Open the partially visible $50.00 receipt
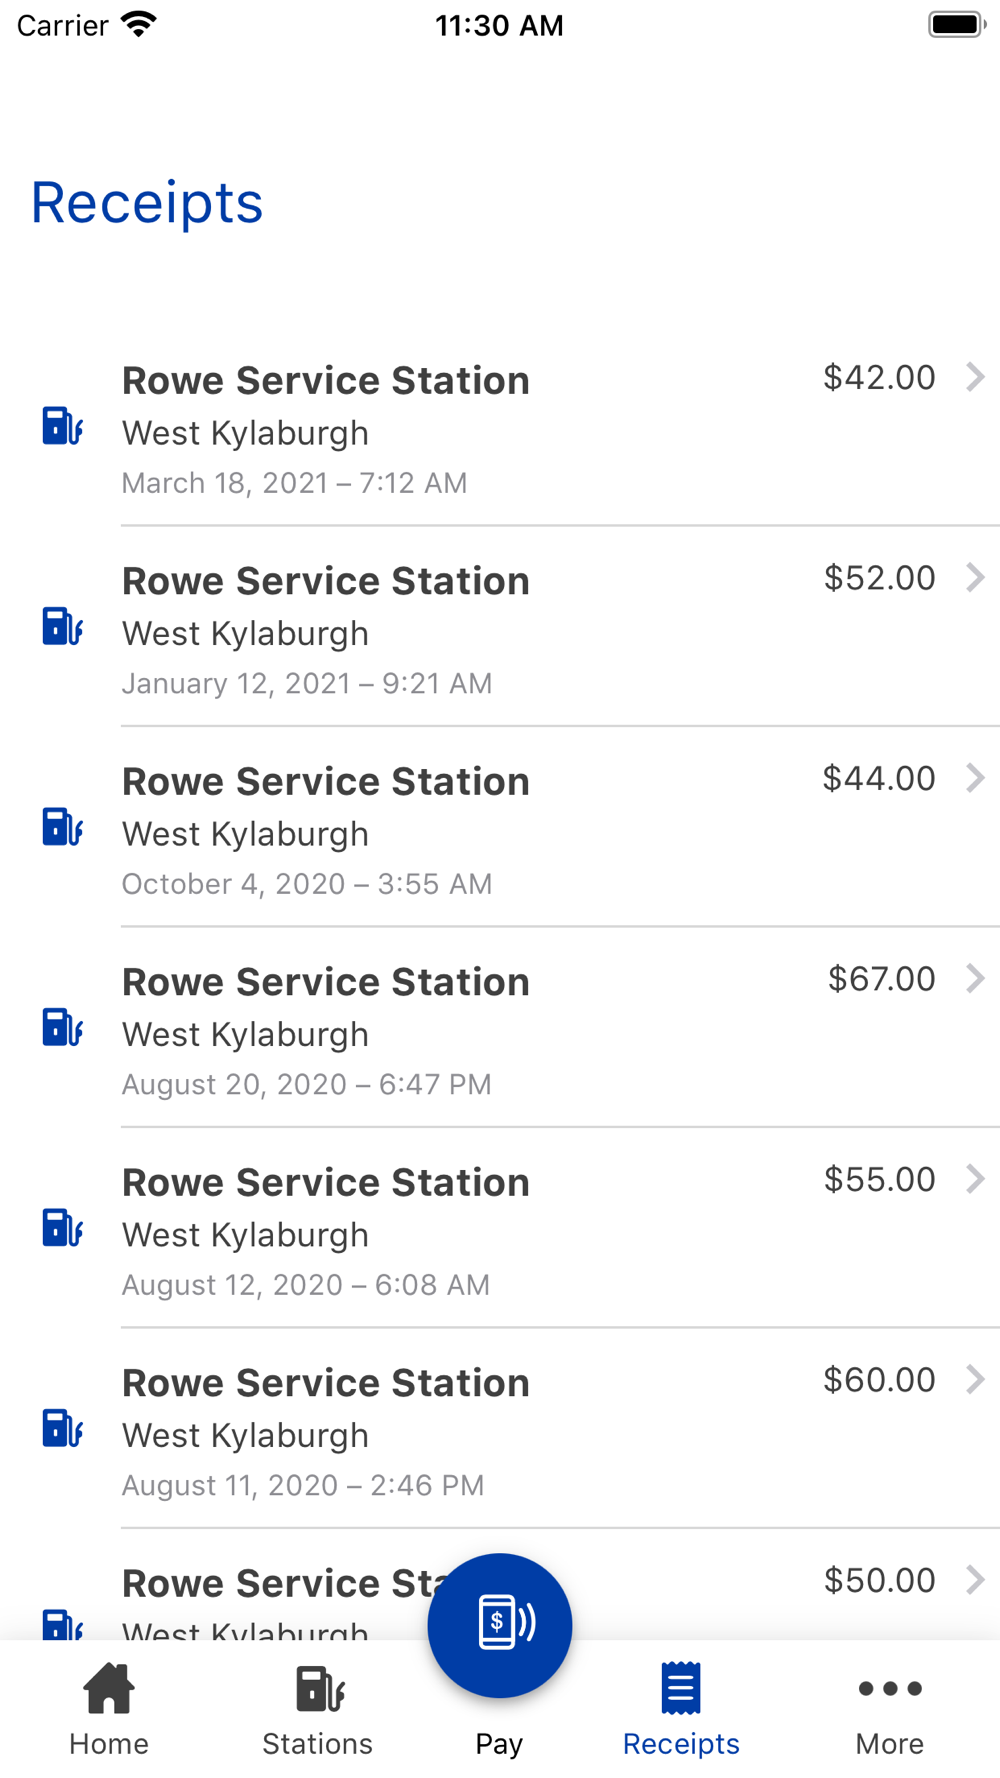 pos(500,1584)
